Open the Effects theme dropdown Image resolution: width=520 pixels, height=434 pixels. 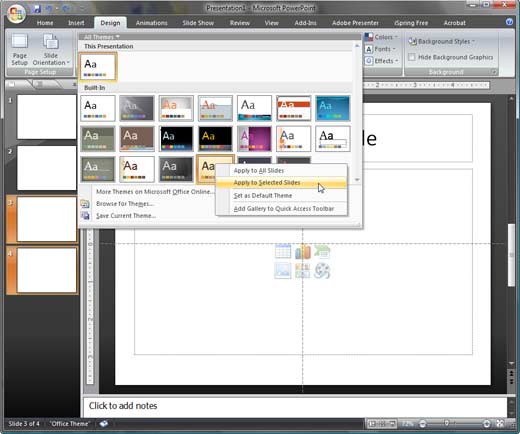tap(382, 61)
